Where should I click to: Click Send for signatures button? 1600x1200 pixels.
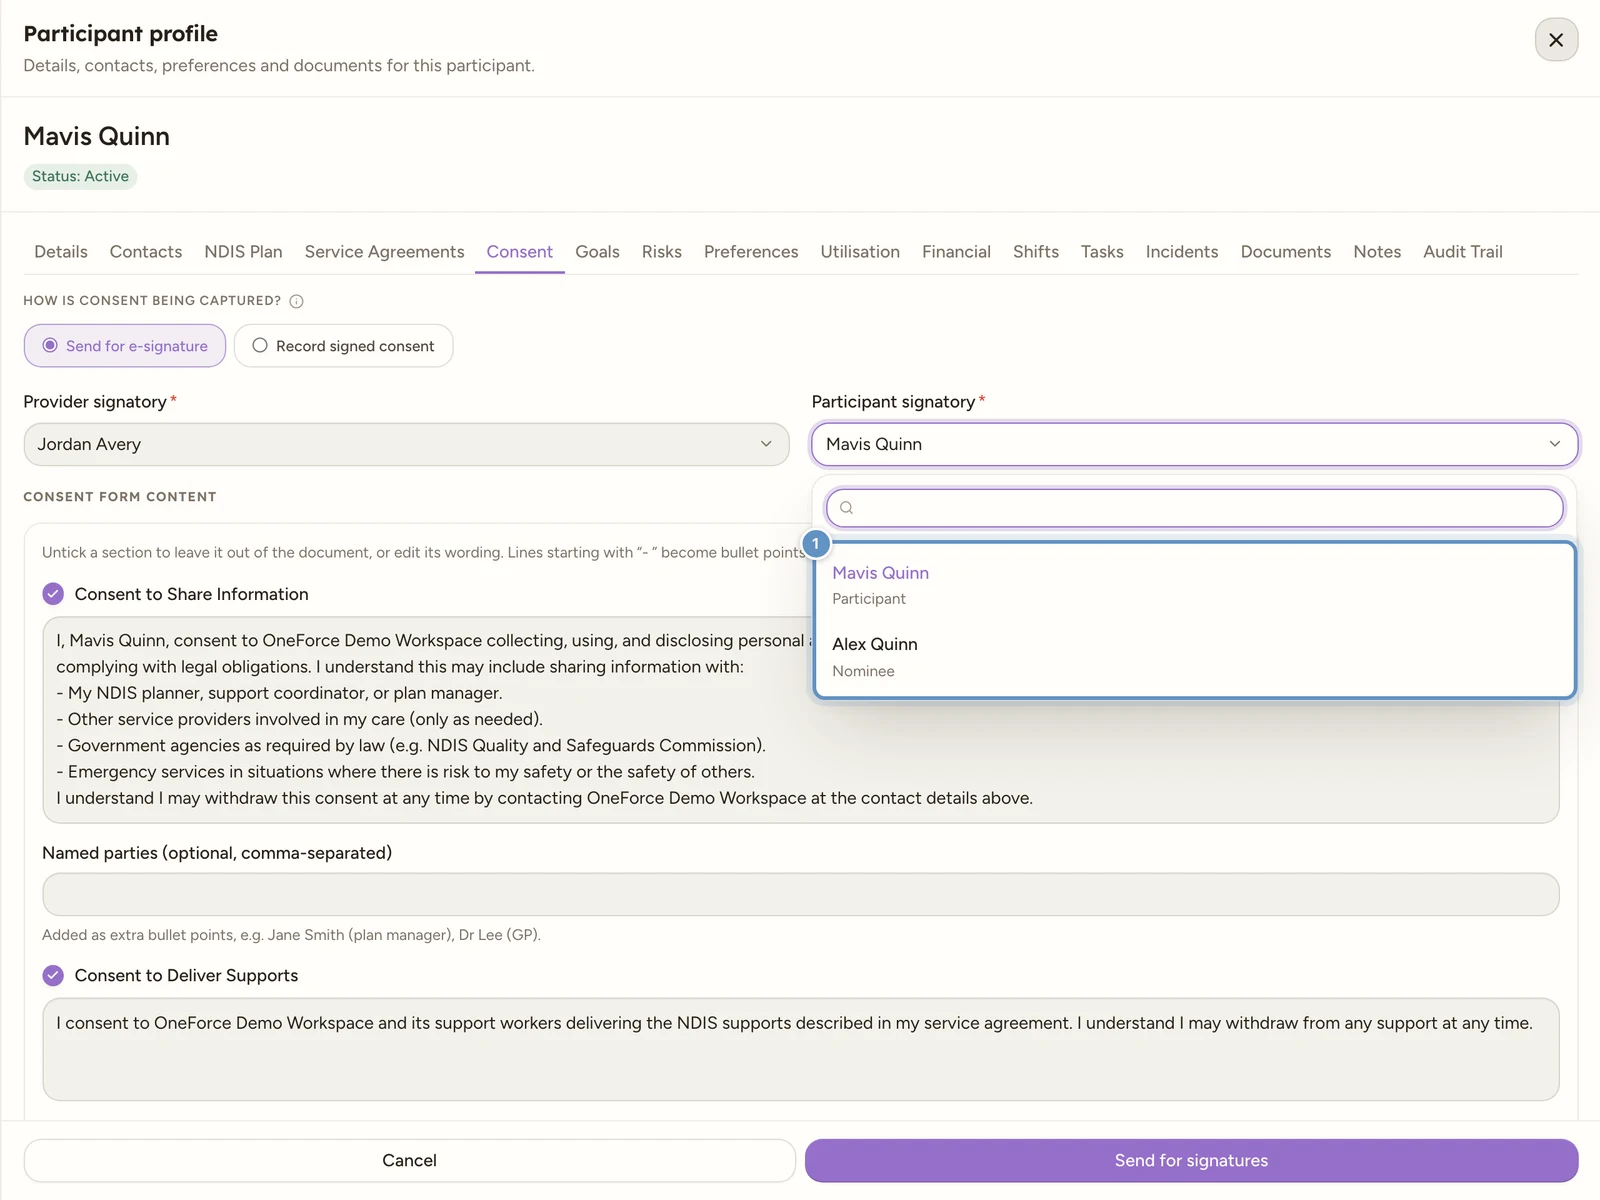click(1191, 1160)
